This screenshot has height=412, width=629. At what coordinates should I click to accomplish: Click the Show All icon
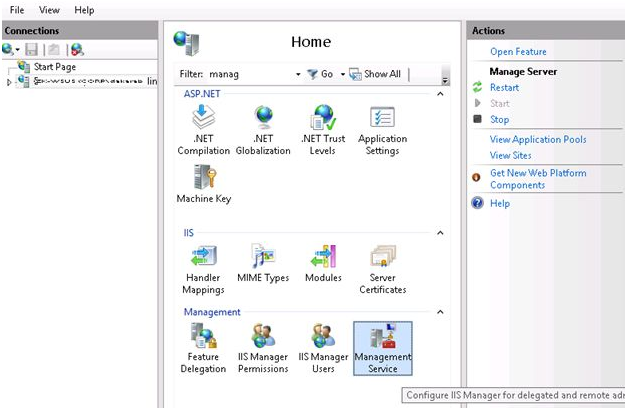pyautogui.click(x=355, y=74)
